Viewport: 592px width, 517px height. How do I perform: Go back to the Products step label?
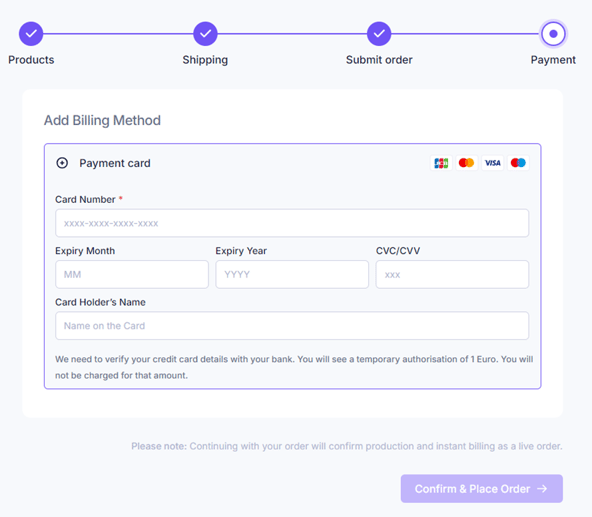pos(31,60)
